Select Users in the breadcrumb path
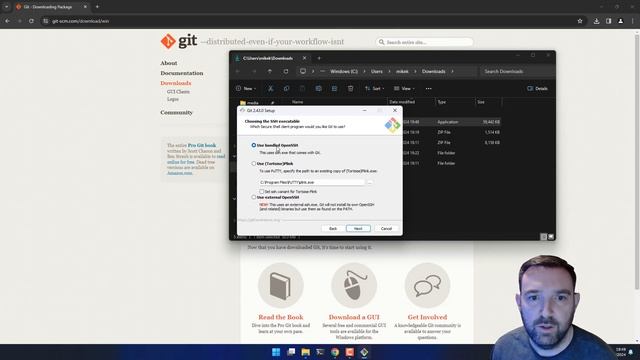The image size is (640, 360). [x=377, y=71]
